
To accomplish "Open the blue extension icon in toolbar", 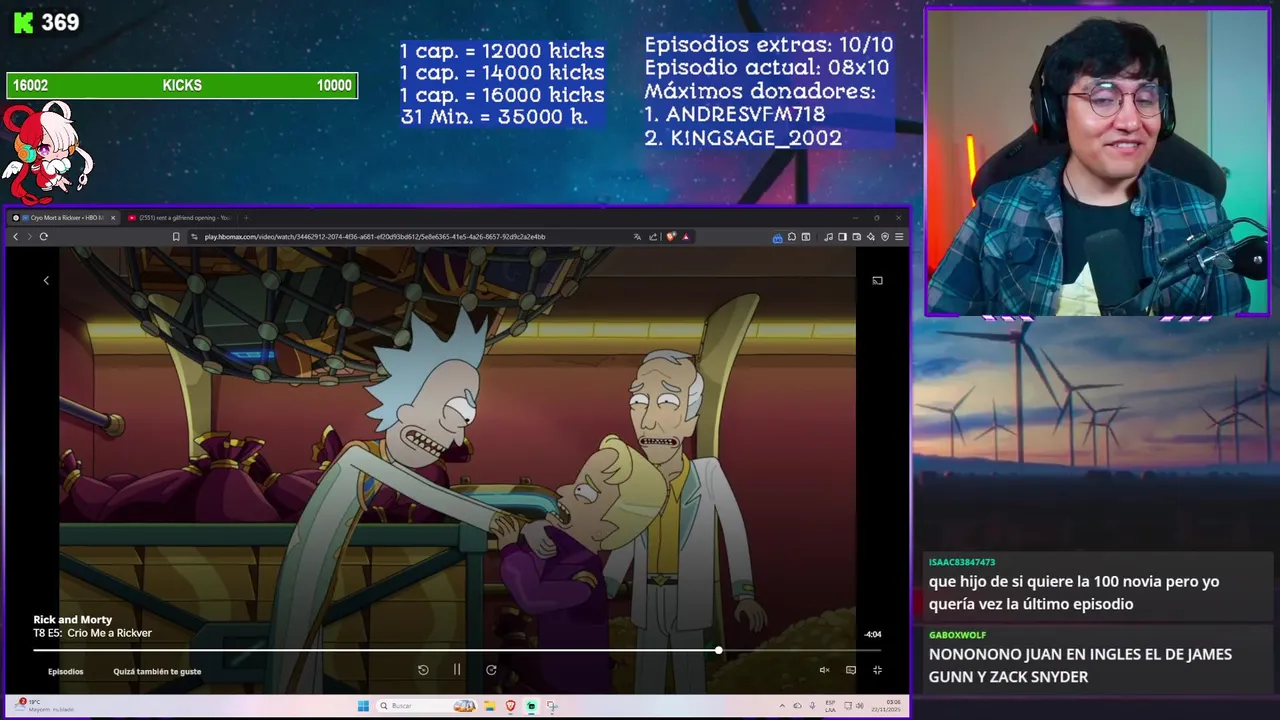I will click(778, 237).
